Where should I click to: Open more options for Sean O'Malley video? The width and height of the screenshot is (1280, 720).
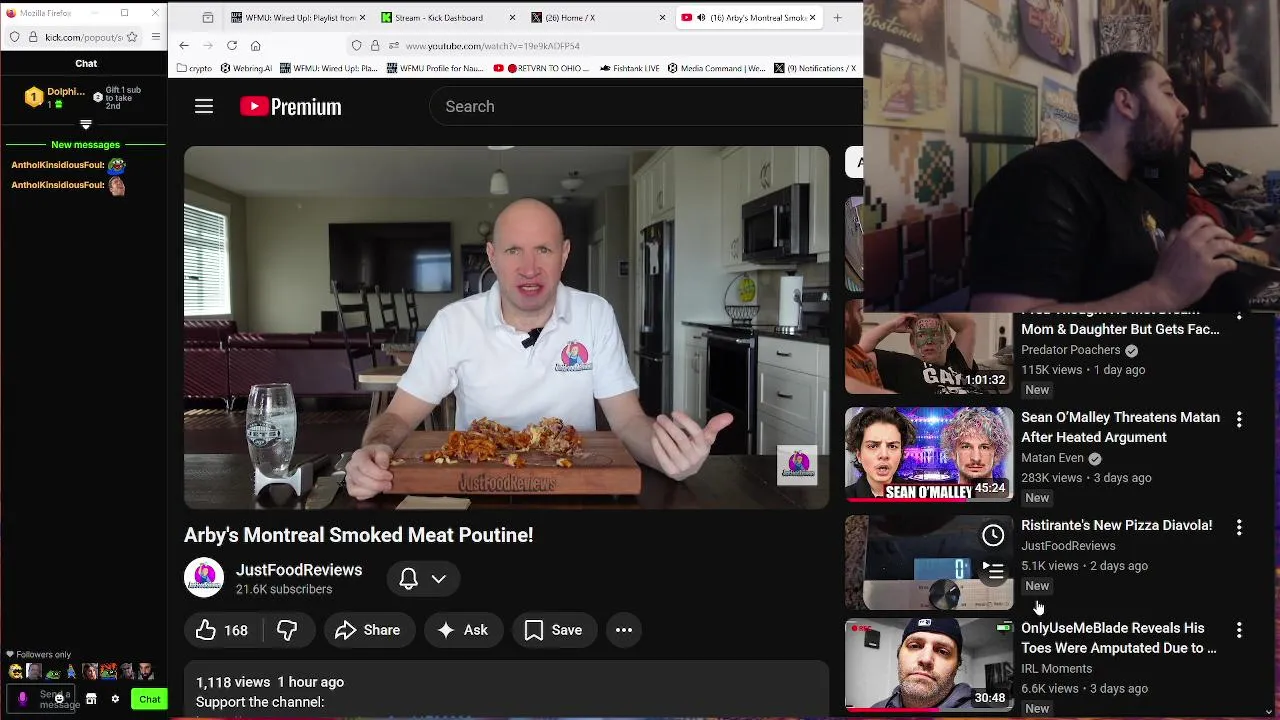click(x=1239, y=420)
